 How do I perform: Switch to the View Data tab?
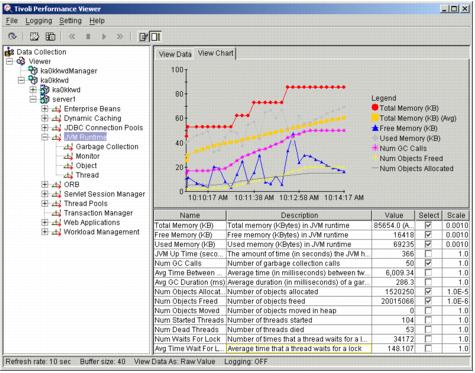point(175,54)
